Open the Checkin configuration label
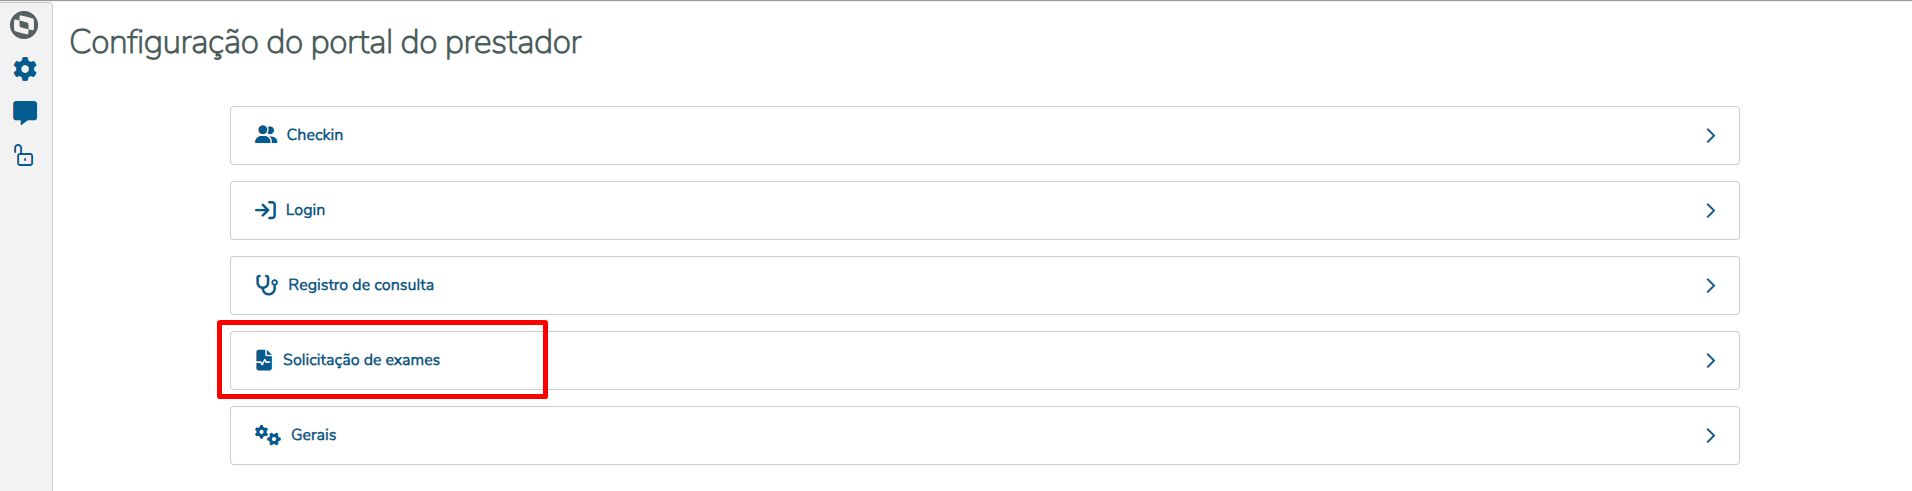Screen dimensions: 1912x491 click(315, 135)
